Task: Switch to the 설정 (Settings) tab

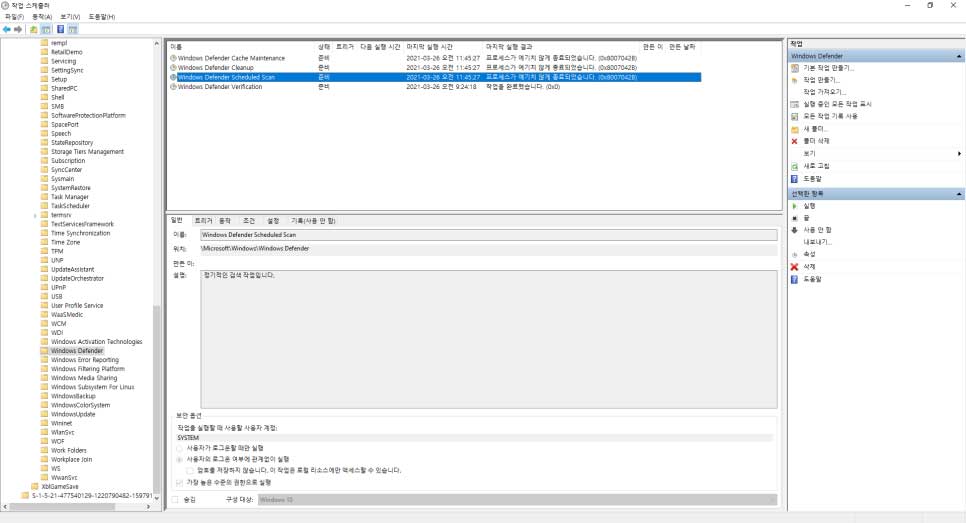Action: (x=273, y=221)
